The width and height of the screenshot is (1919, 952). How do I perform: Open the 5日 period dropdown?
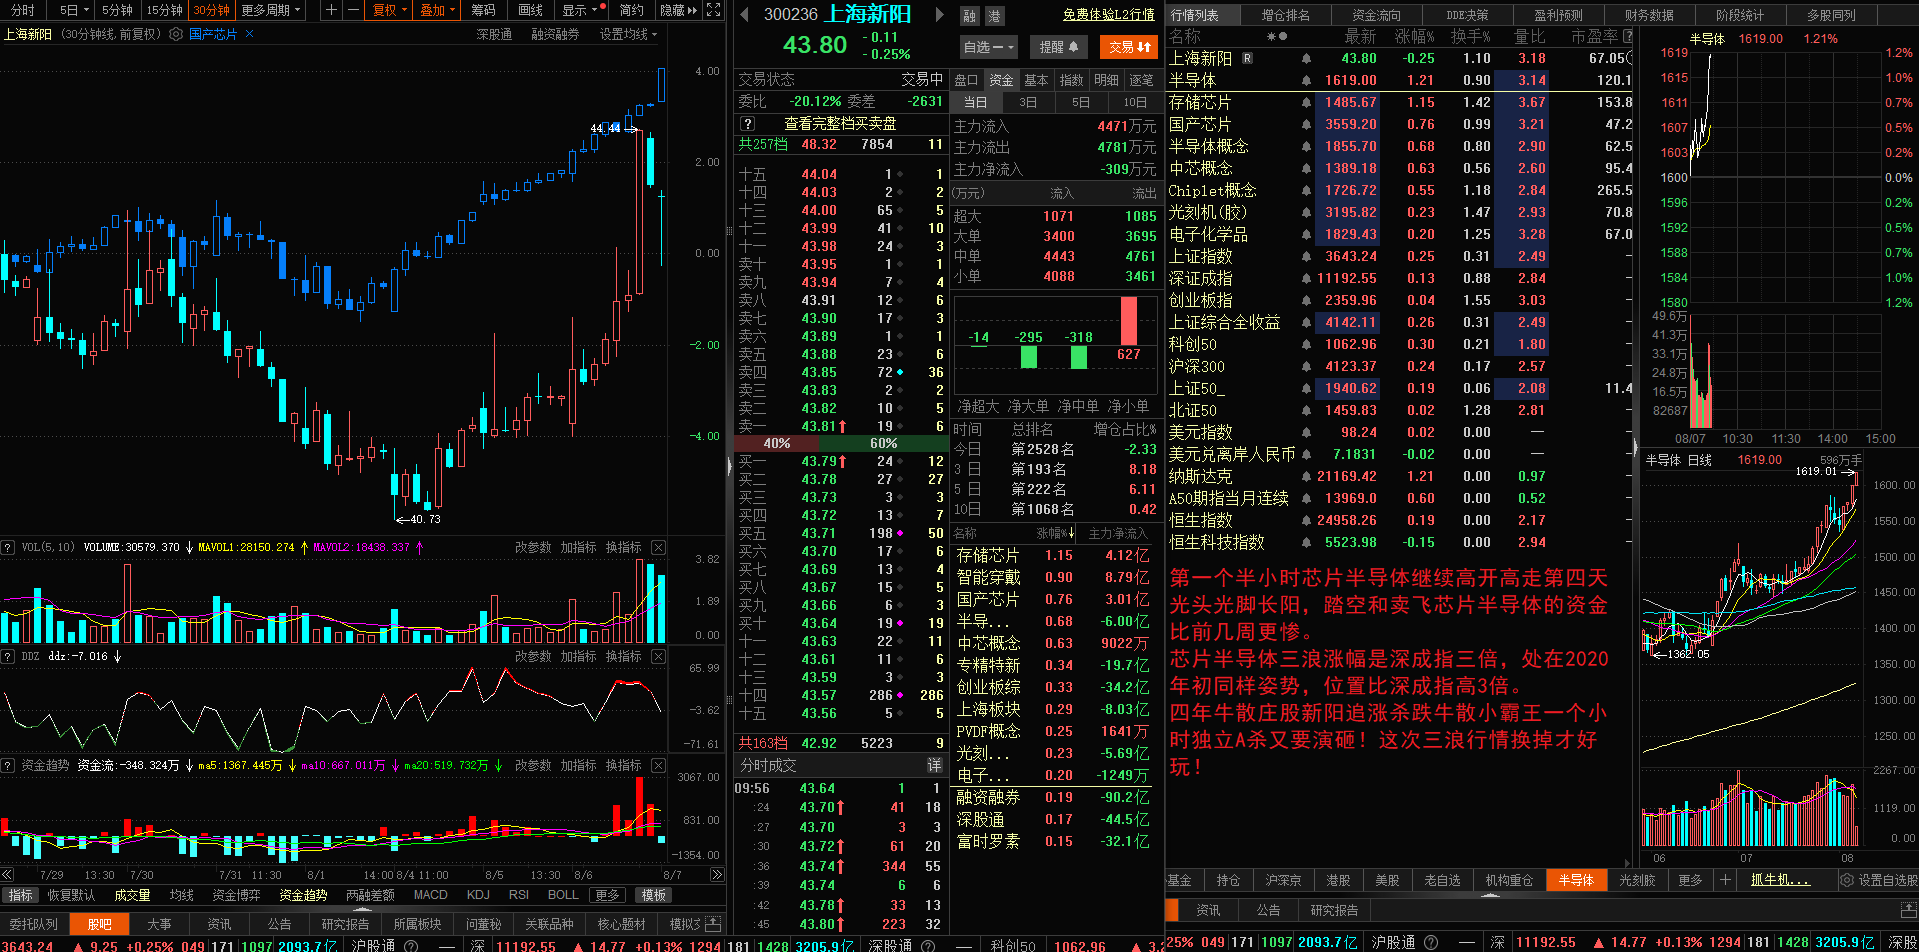tap(74, 10)
